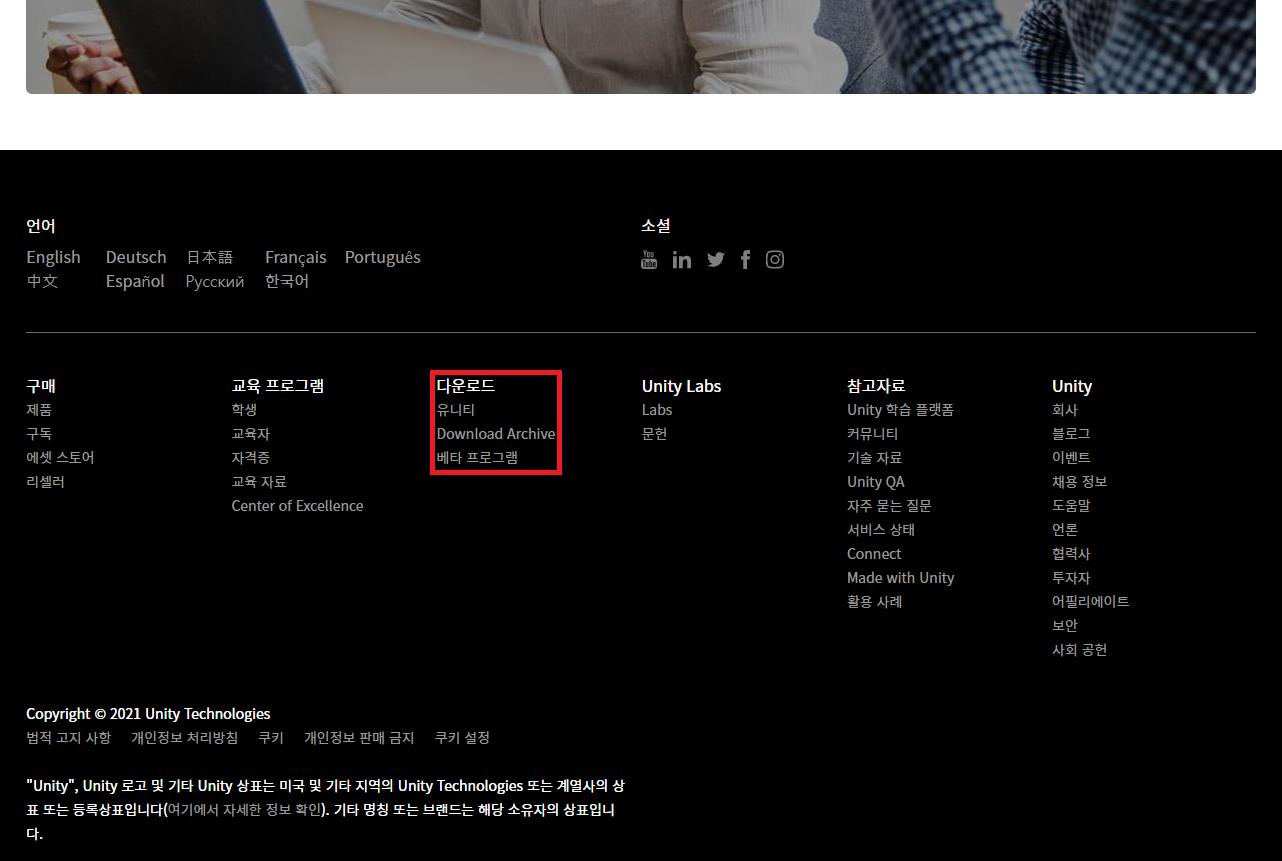Viewport: 1282px width, 861px height.
Task: Open 도움말 link
Action: point(1071,506)
